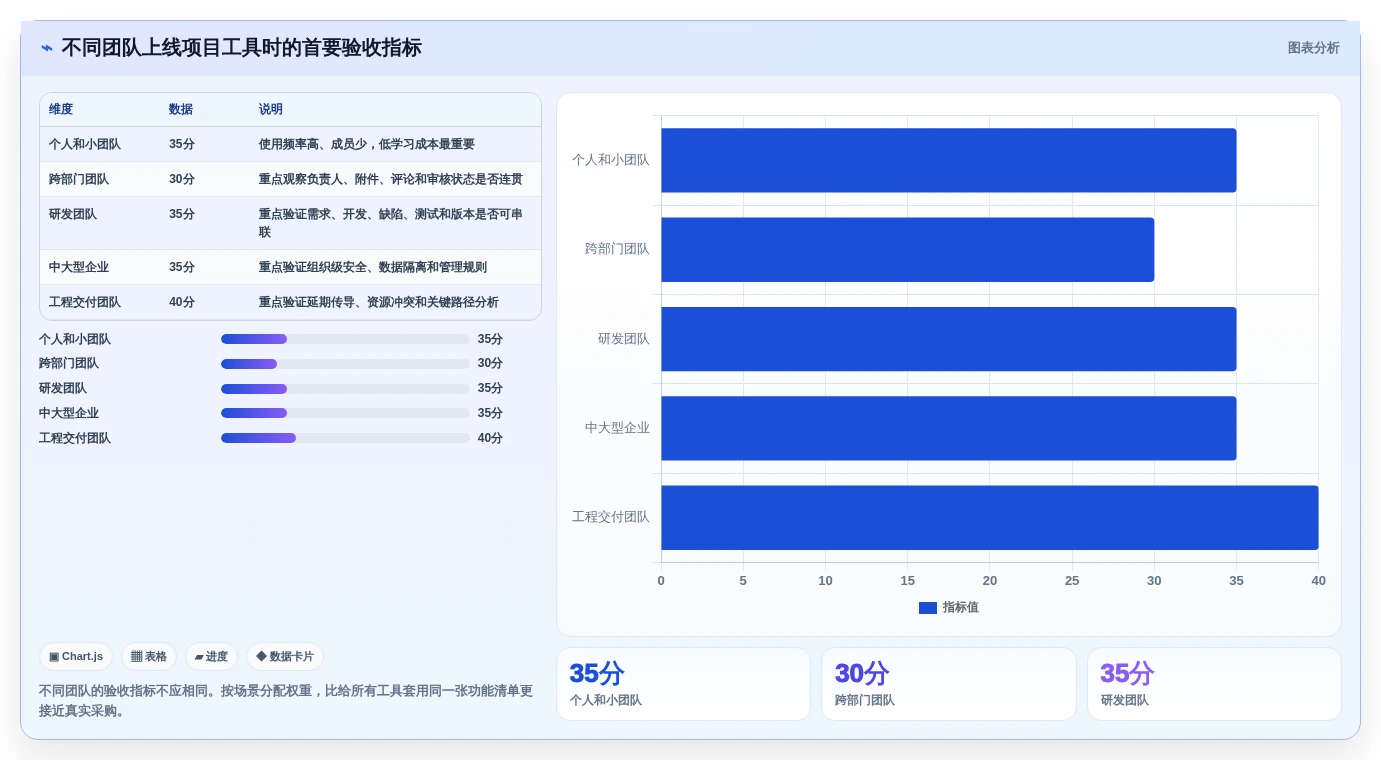Viewport: 1381px width, 760px height.
Task: Click the 图表分析 label in header
Action: [x=1313, y=48]
